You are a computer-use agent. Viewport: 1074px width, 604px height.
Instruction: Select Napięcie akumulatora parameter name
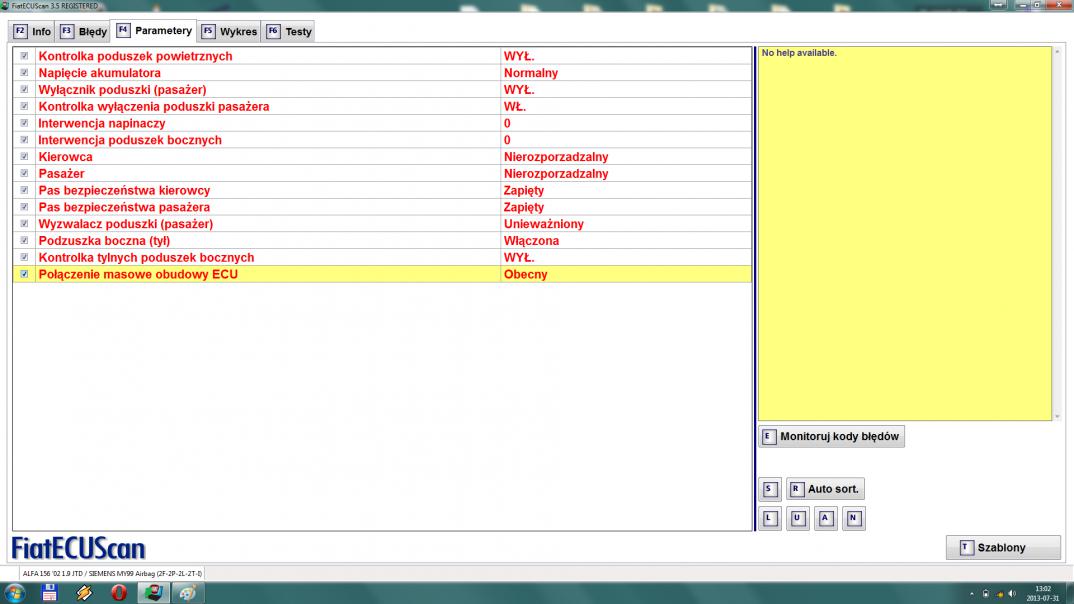click(99, 73)
